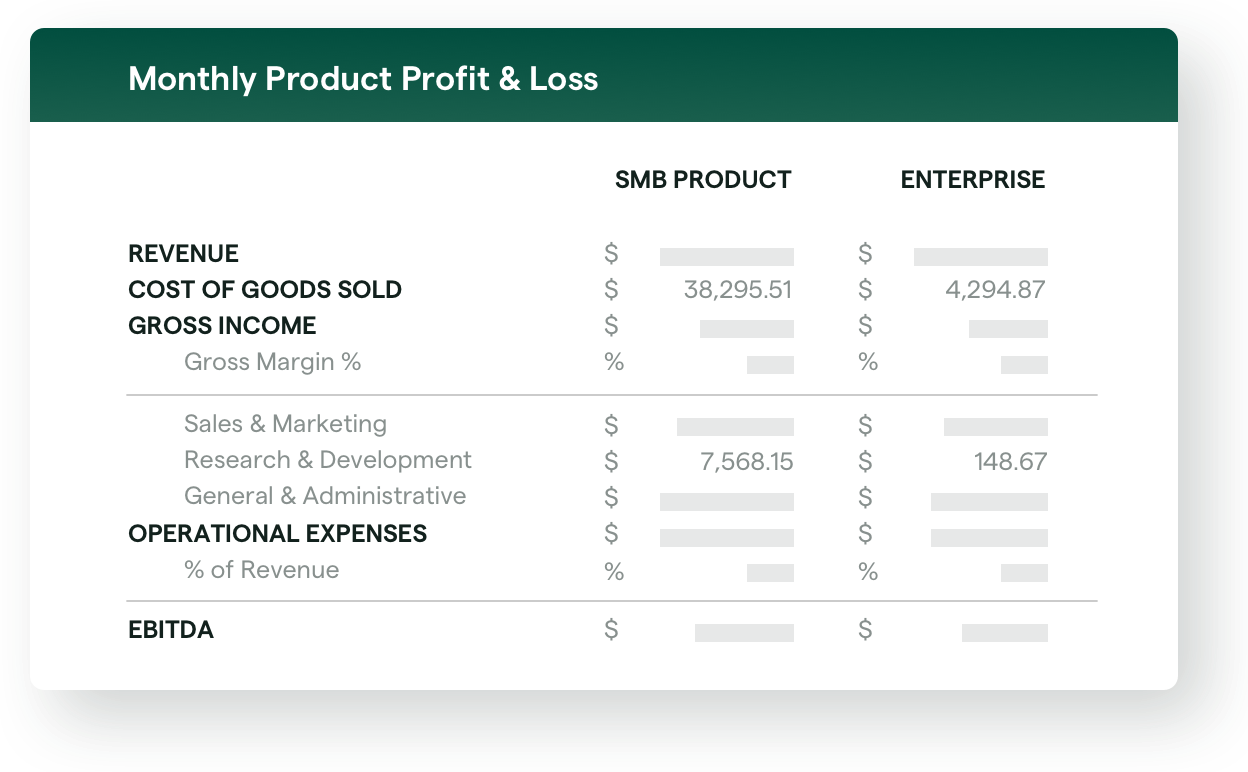Image resolution: width=1248 pixels, height=772 pixels.
Task: Click the blank SMB Product revenue cell
Action: [x=726, y=257]
